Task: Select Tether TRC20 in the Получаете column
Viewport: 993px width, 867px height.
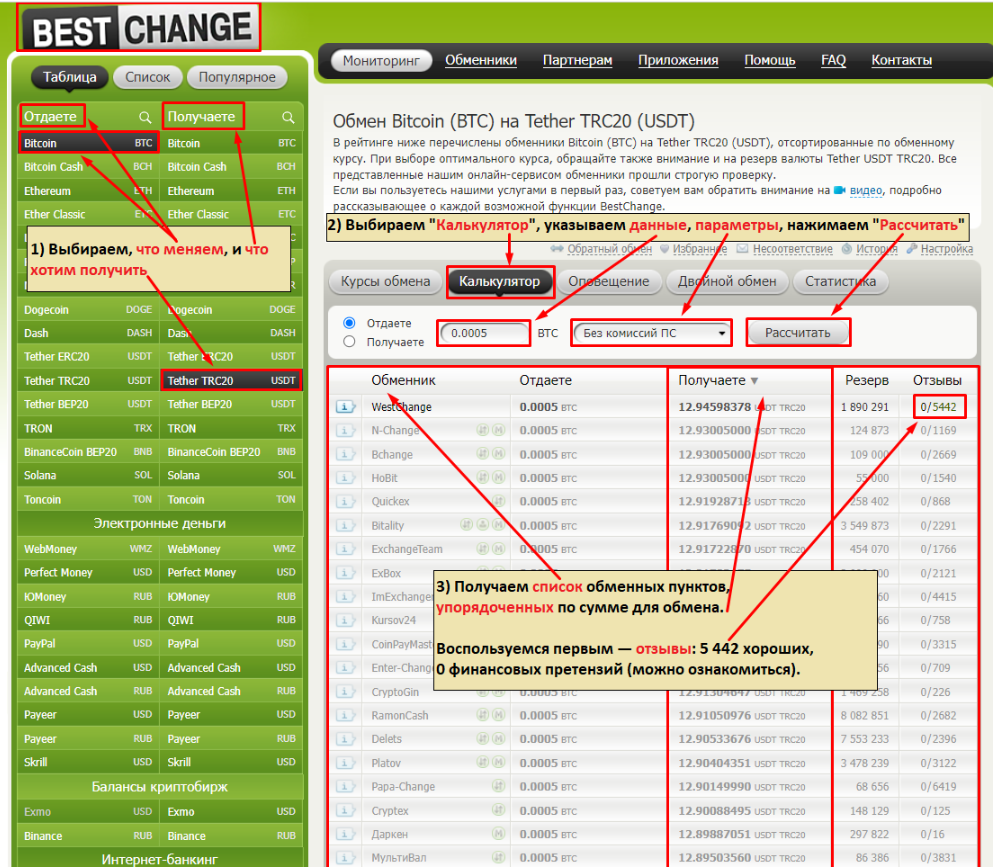Action: tap(231, 381)
